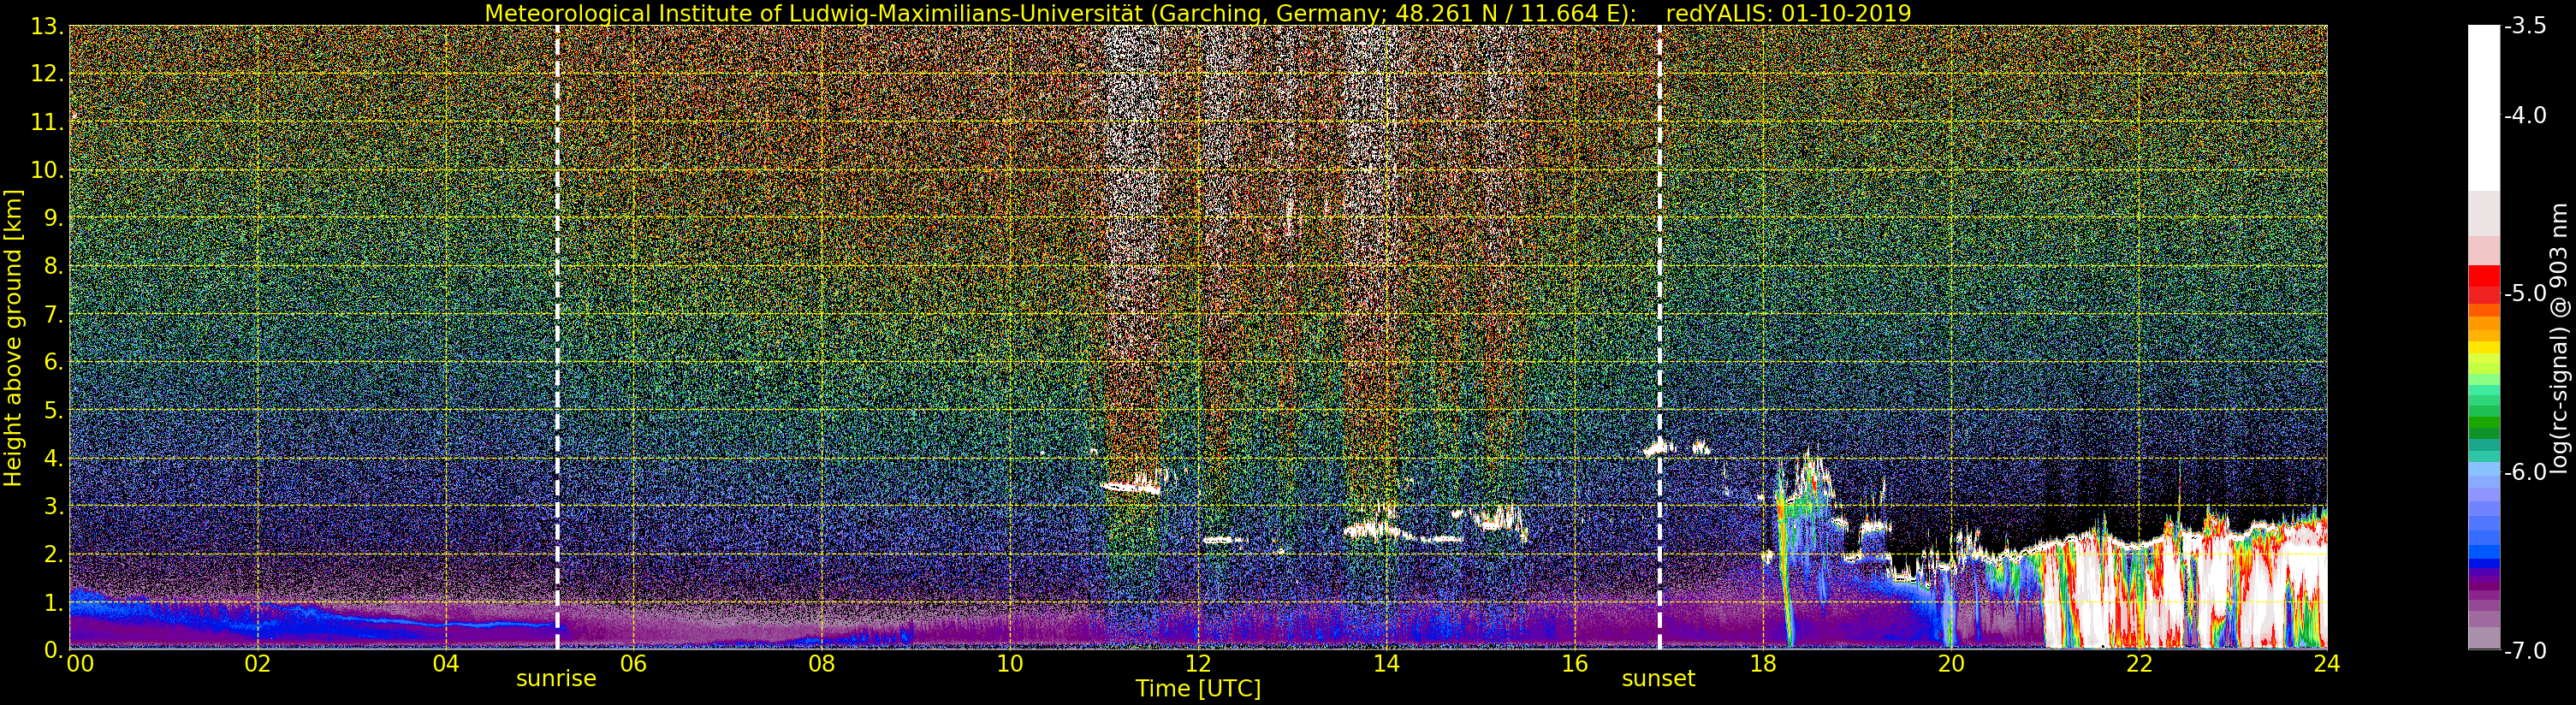Click the height tick label 7
The image size is (2576, 705).
coord(54,314)
